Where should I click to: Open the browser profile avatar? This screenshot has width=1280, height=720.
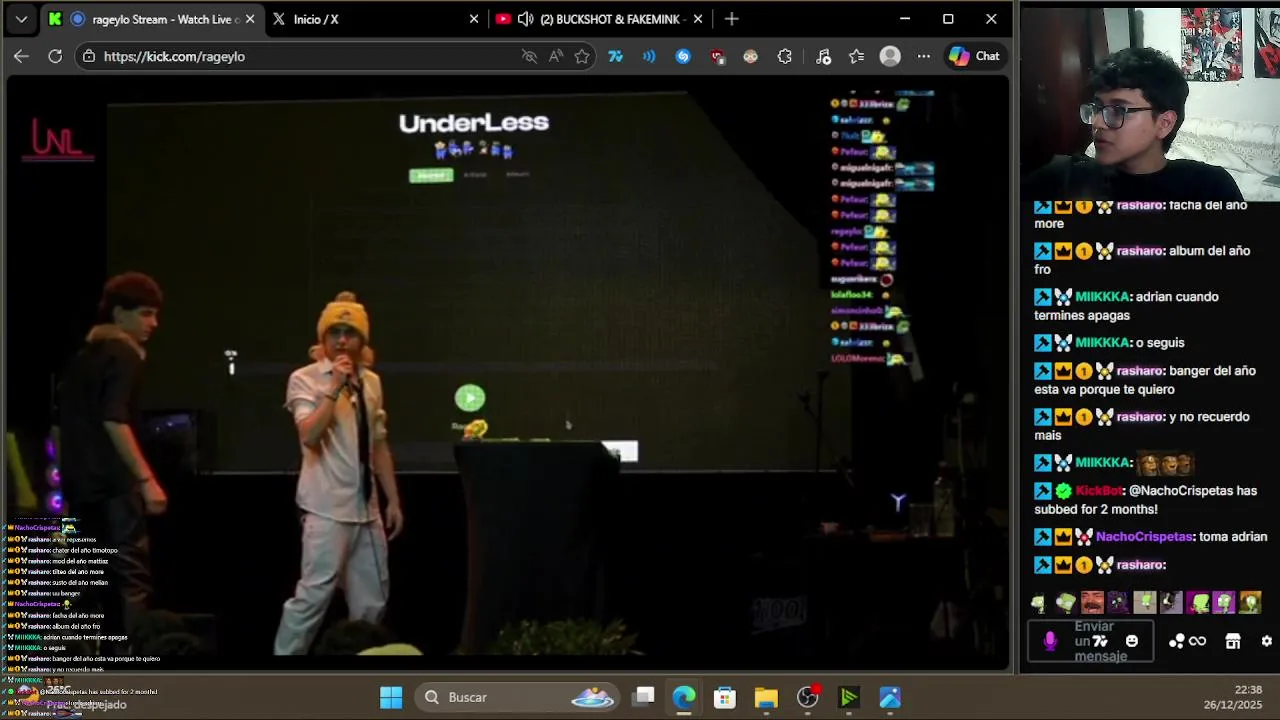click(x=890, y=56)
